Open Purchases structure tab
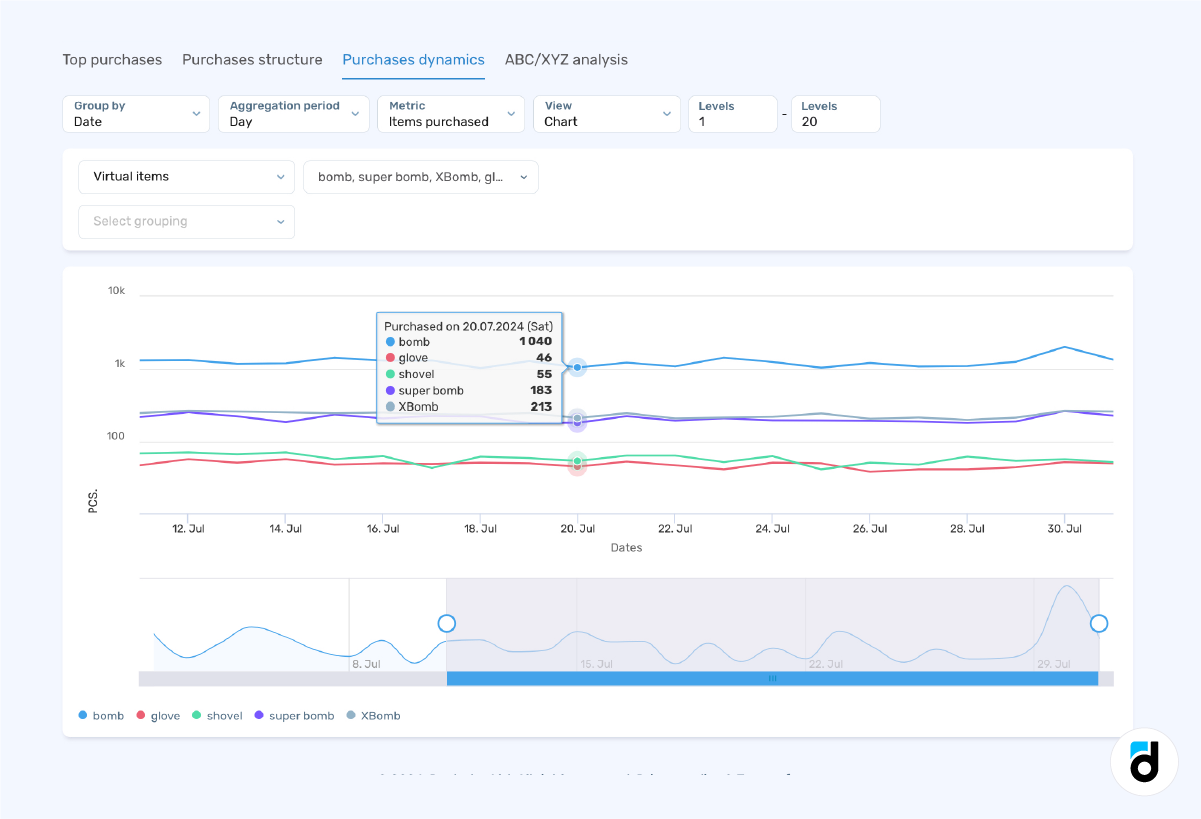The image size is (1201, 819). tap(252, 60)
